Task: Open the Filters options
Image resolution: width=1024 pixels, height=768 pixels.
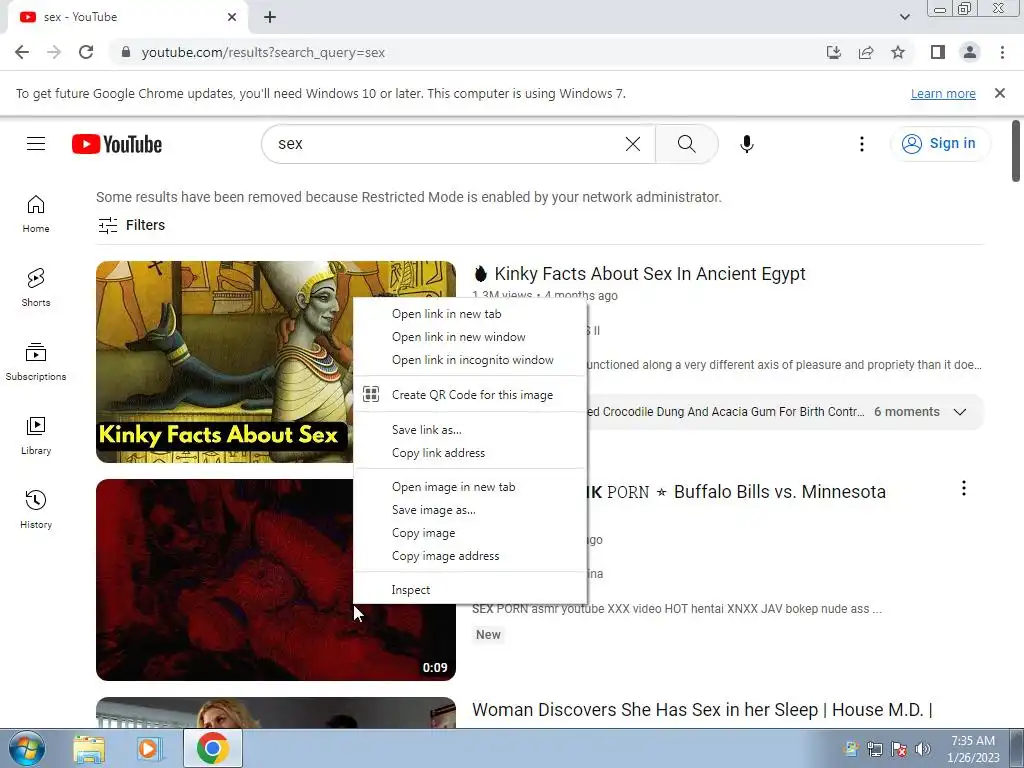Action: click(131, 225)
